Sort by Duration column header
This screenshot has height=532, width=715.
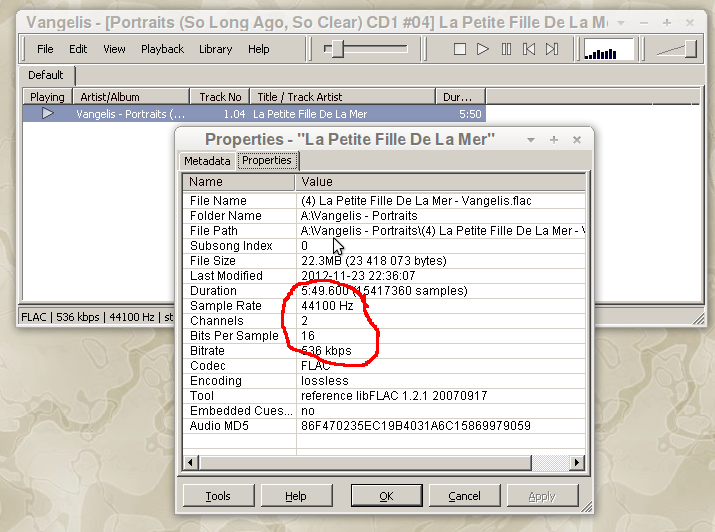point(461,97)
